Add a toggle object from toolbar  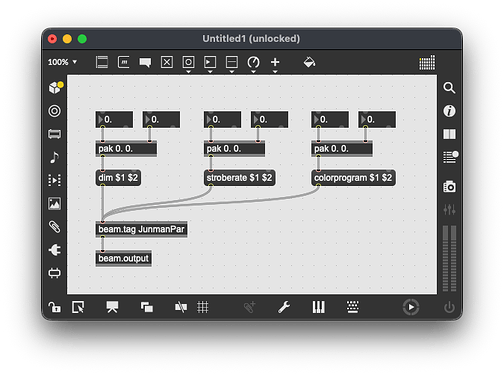click(x=167, y=62)
